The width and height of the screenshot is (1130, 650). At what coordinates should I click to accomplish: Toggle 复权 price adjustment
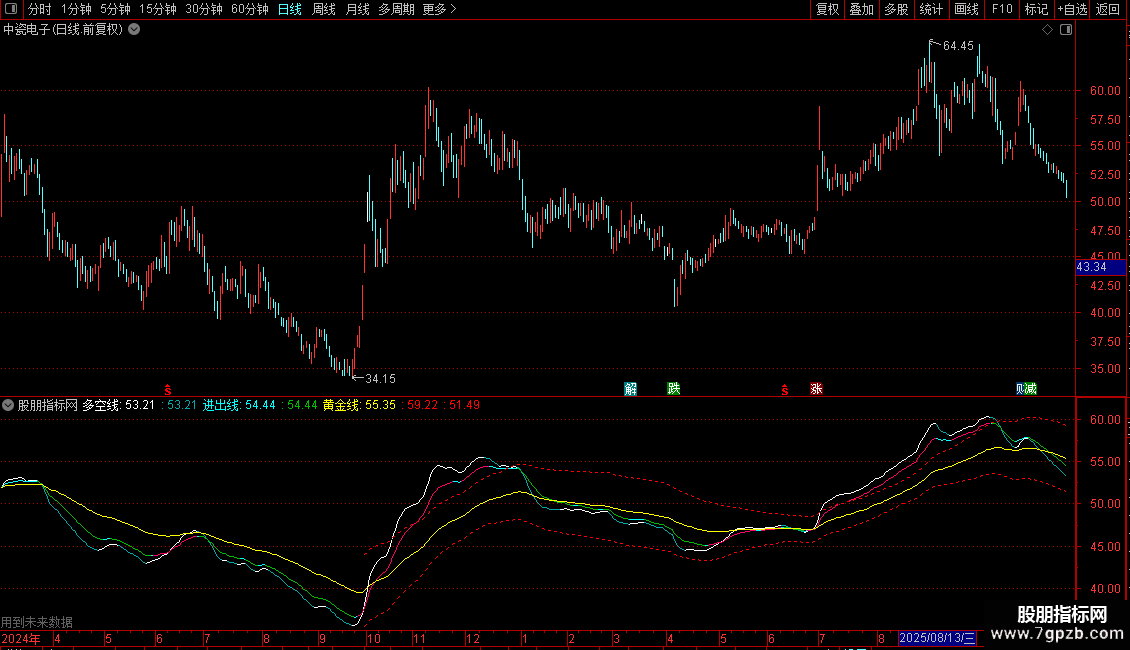827,10
